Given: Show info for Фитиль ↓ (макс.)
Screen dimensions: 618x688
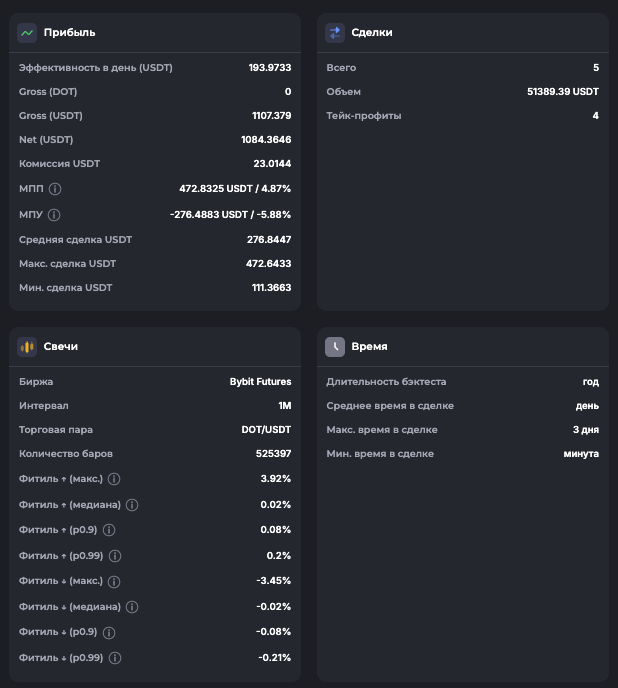Looking at the screenshot, I should click(x=114, y=582).
